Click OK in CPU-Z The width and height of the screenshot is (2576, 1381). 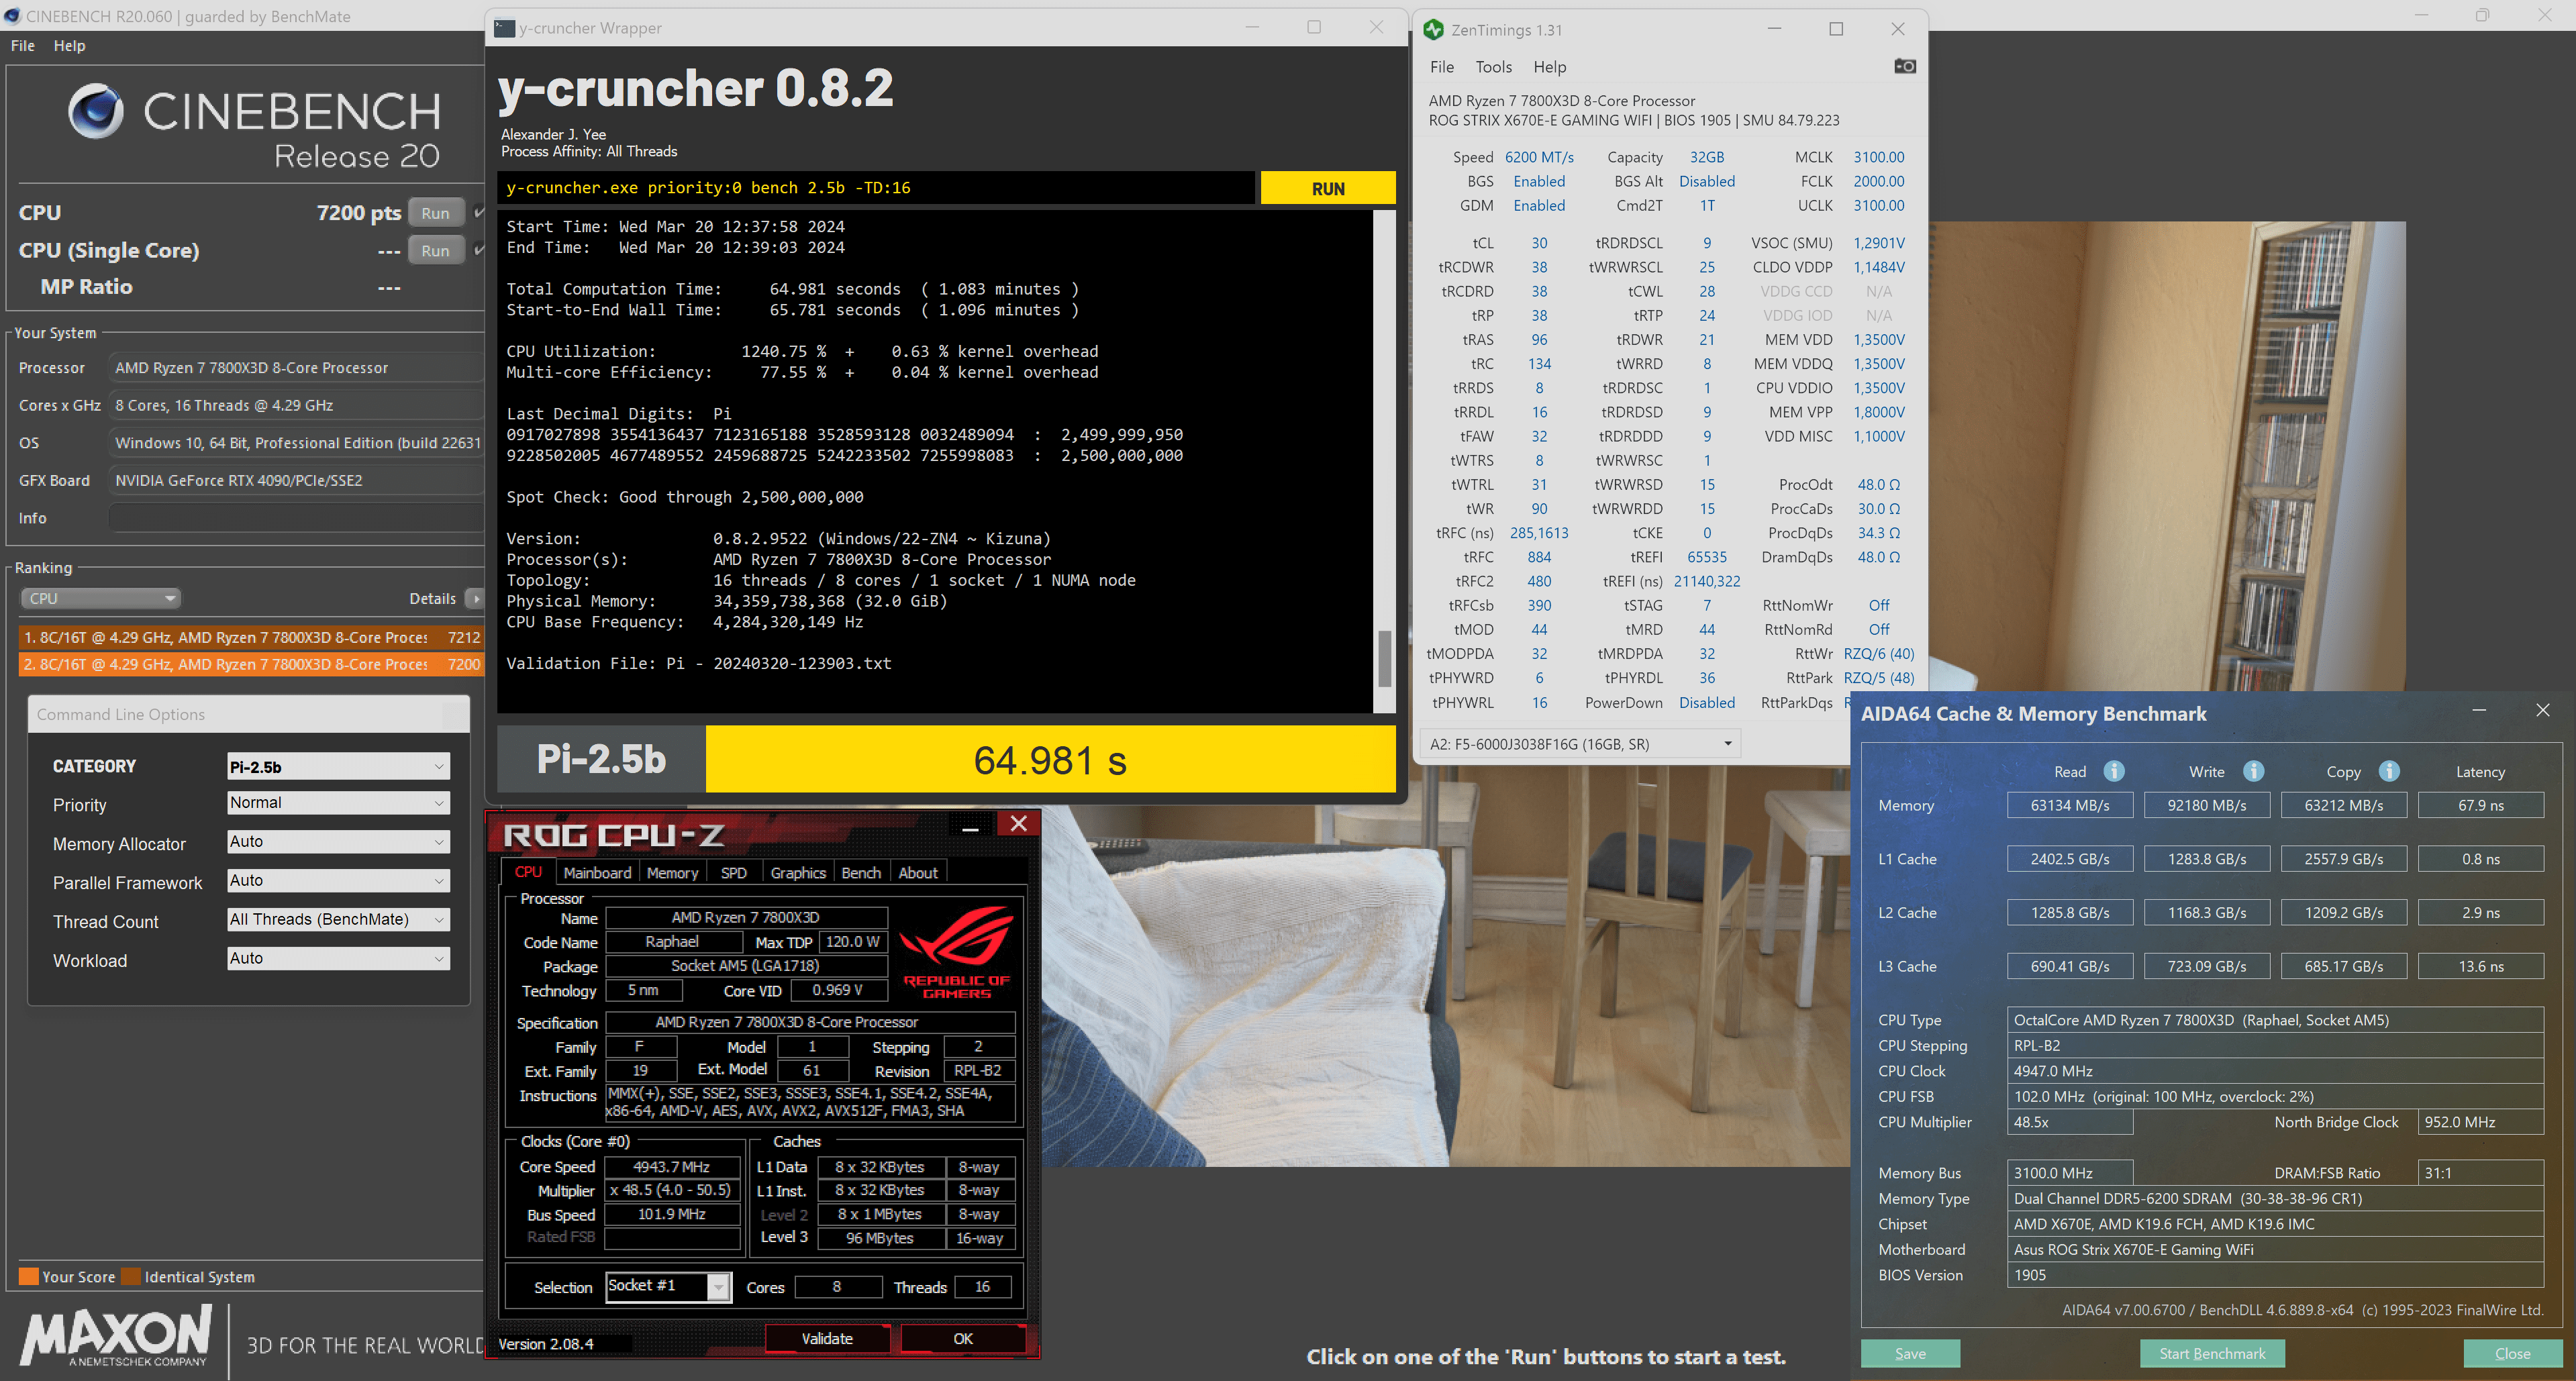point(963,1339)
